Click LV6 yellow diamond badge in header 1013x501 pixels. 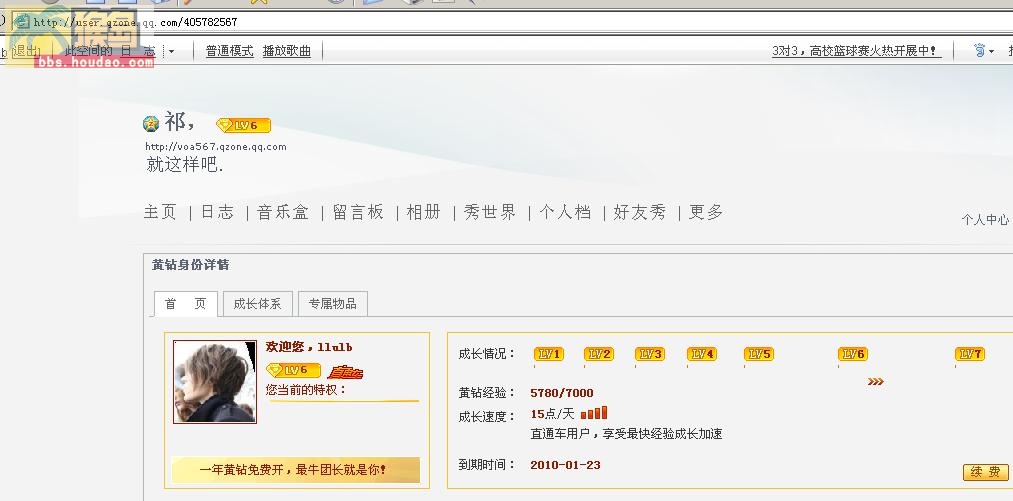[x=244, y=125]
